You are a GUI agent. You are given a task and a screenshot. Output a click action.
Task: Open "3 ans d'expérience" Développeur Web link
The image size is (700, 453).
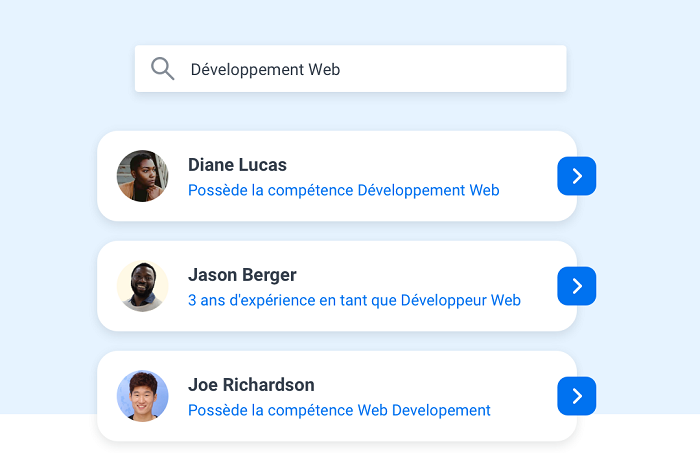[354, 300]
